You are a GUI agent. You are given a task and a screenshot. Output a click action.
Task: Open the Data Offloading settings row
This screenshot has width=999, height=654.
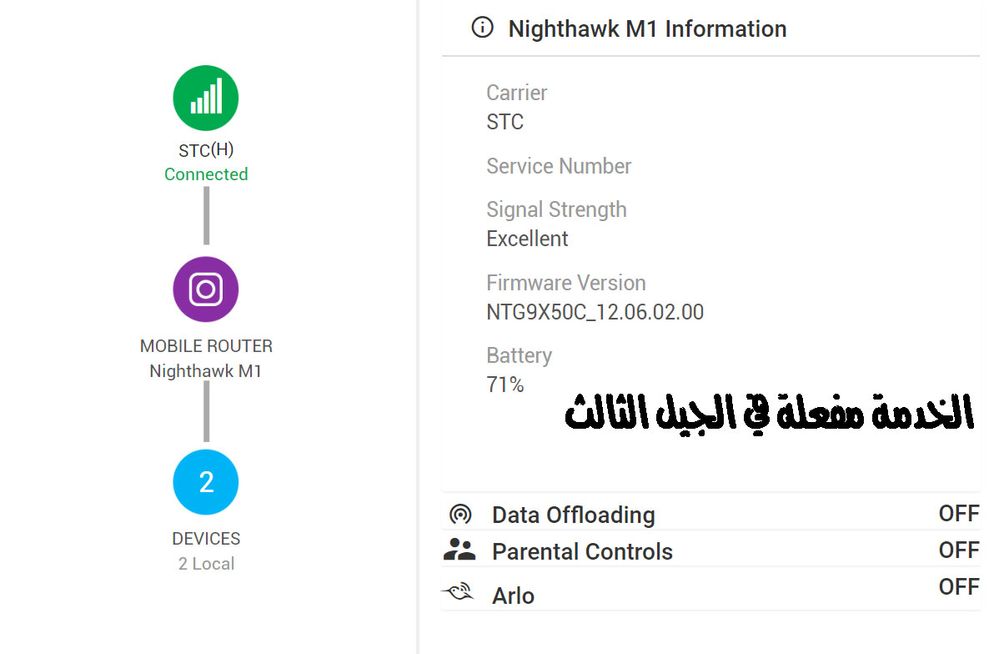[573, 515]
